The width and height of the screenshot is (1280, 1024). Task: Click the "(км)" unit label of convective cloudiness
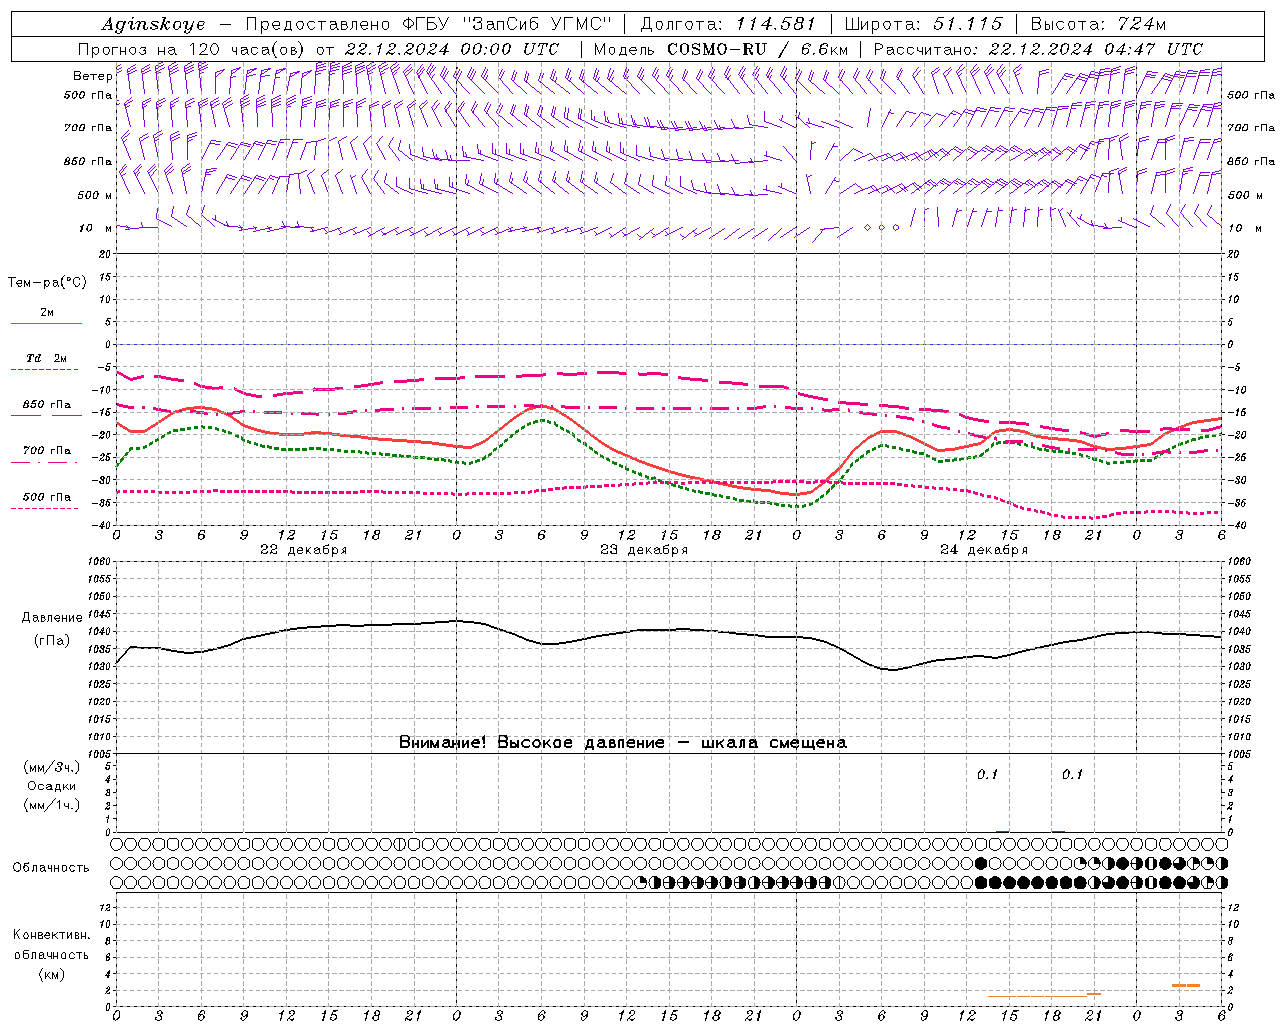(51, 974)
